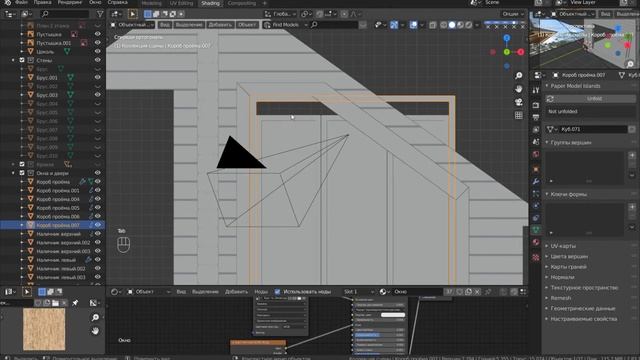This screenshot has width=640, height=360.
Task: Toggle visibility of Брус.001
Action: [x=98, y=77]
